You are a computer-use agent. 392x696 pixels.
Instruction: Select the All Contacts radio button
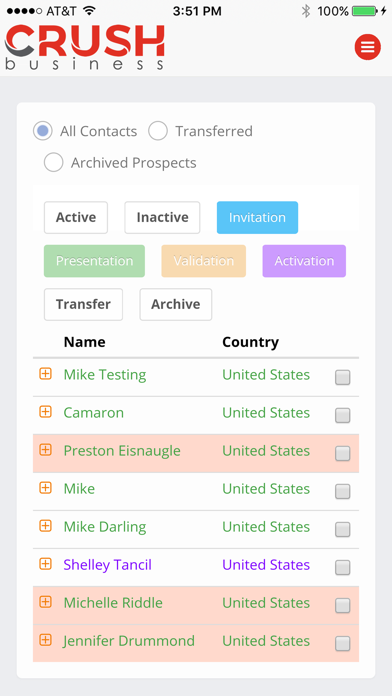43,131
